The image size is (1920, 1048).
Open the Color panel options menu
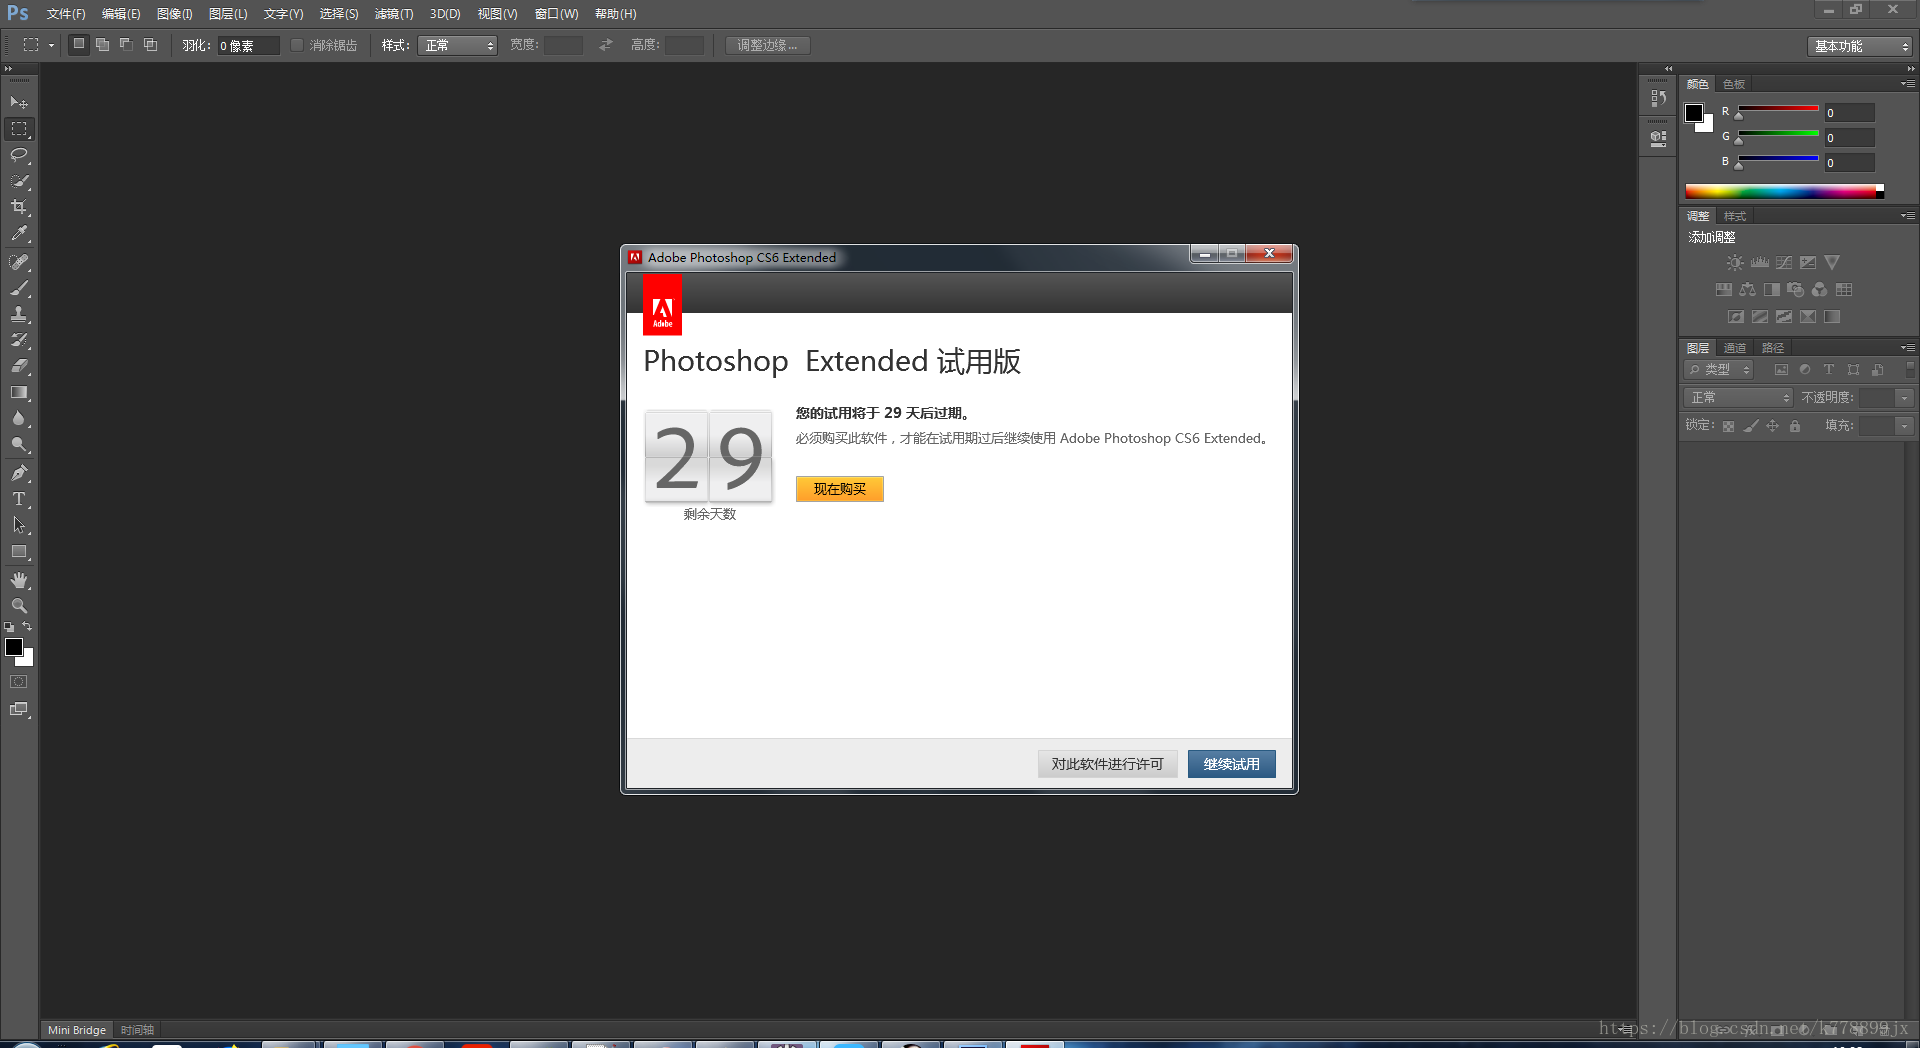(x=1908, y=84)
